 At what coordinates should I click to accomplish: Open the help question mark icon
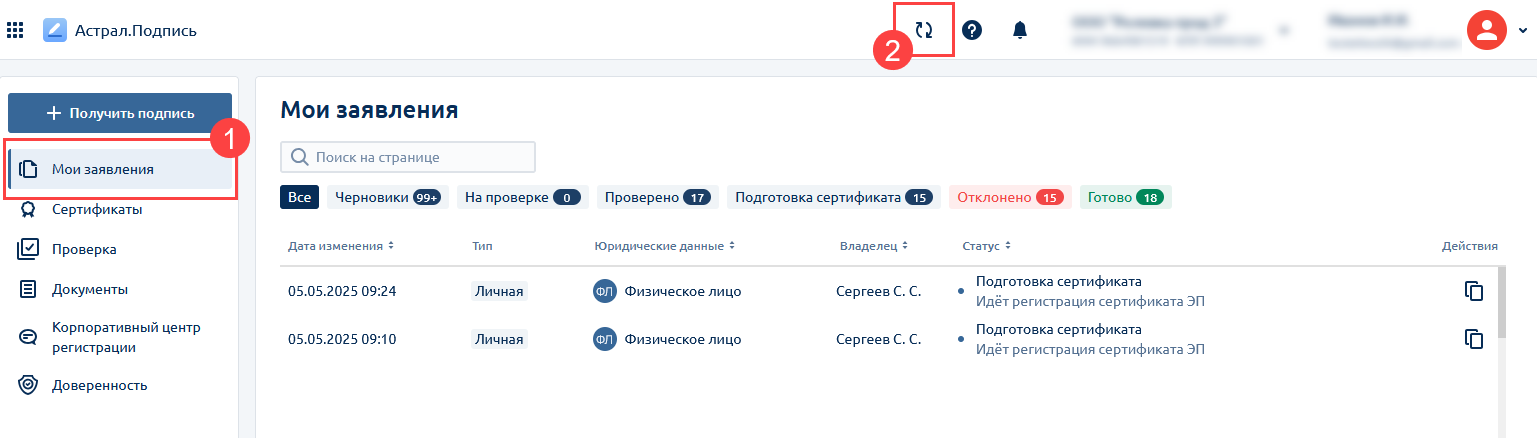coord(971,30)
